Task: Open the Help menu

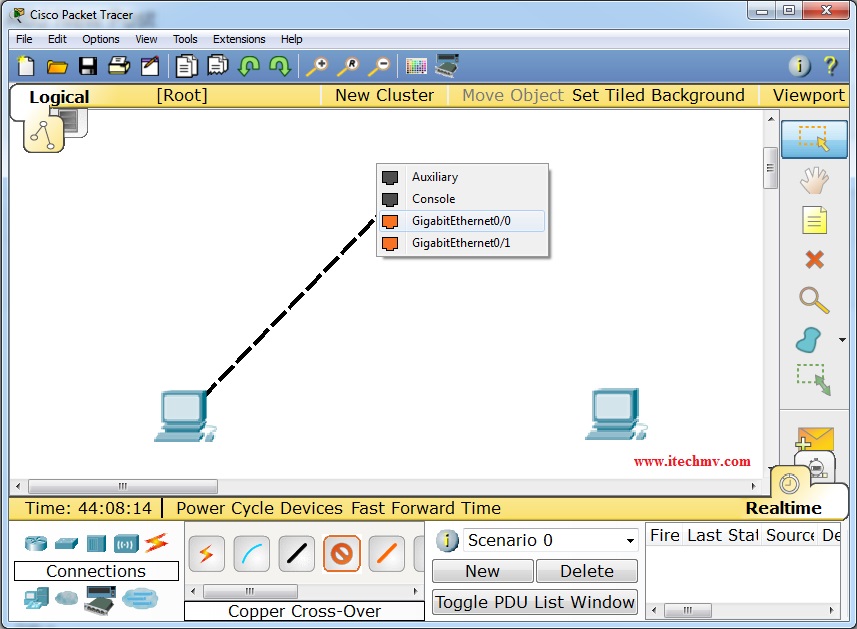Action: point(291,39)
